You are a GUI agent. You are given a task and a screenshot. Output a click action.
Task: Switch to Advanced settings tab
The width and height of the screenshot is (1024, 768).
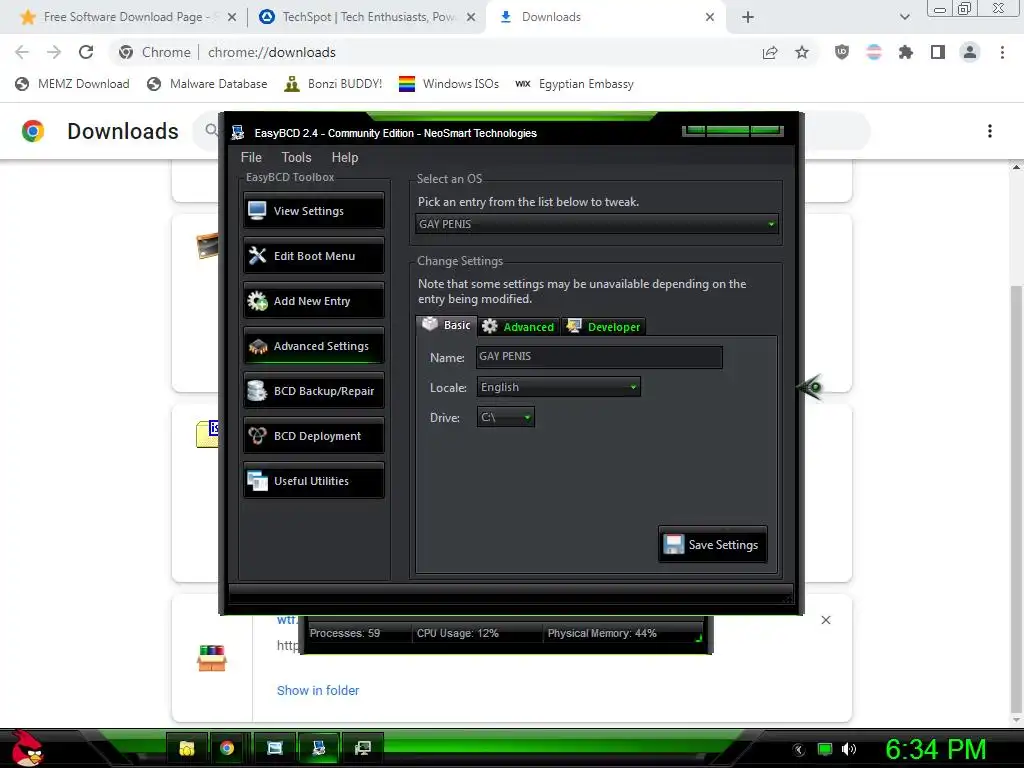(519, 327)
